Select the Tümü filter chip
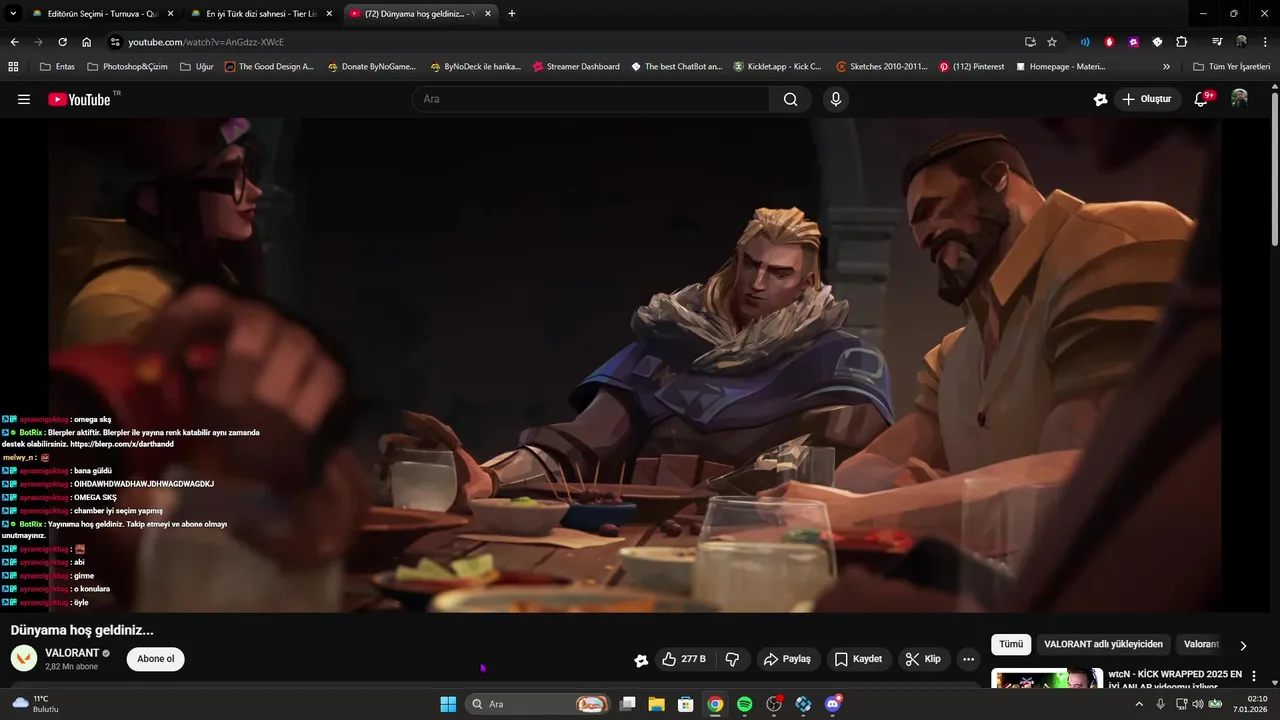The width and height of the screenshot is (1280, 720). point(1011,645)
